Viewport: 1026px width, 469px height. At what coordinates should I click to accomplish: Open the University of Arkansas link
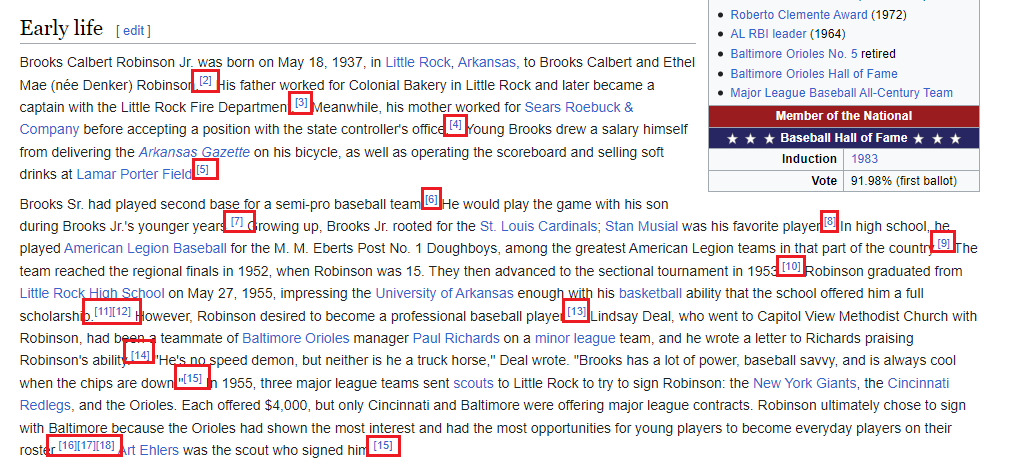coord(444,293)
